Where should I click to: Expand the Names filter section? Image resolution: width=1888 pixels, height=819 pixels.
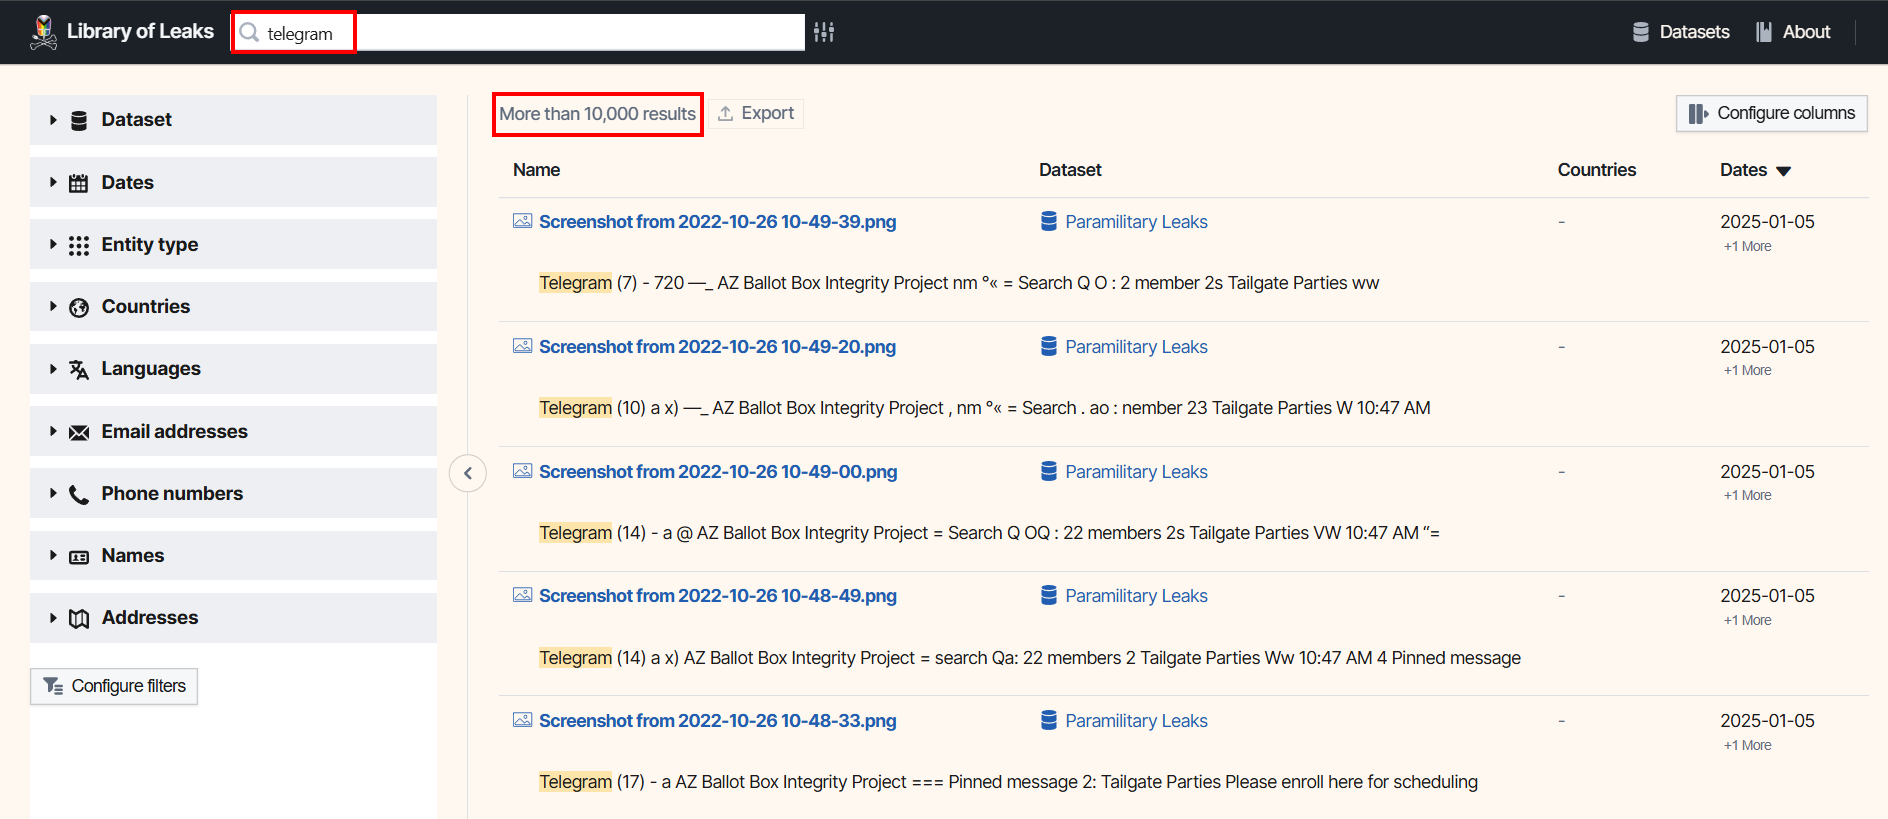[x=233, y=555]
